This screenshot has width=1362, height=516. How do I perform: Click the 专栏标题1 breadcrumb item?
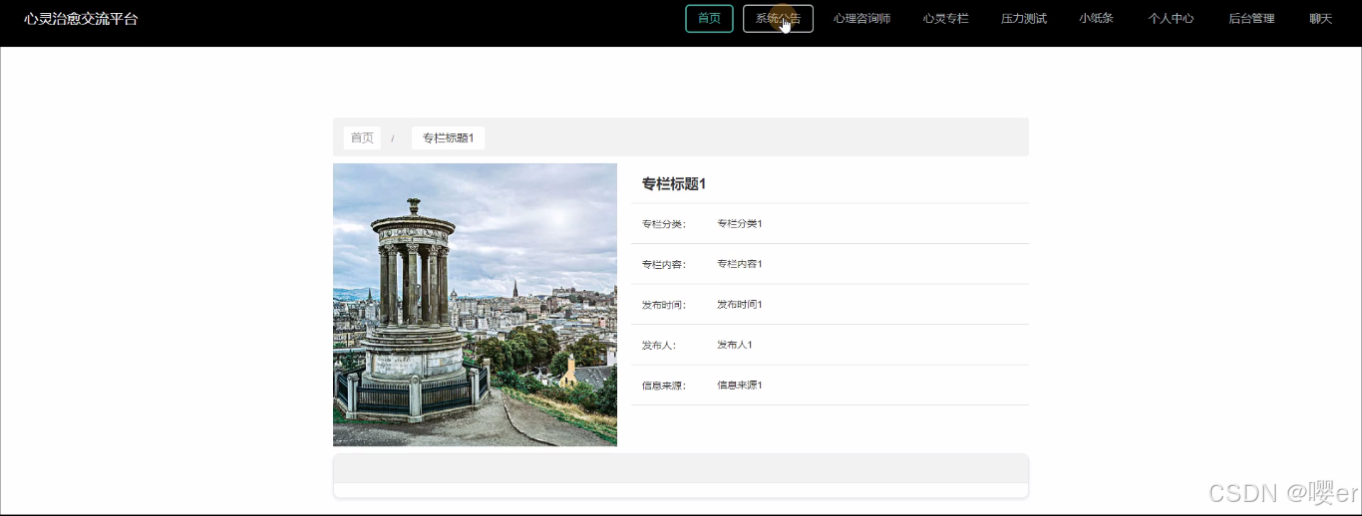click(448, 138)
